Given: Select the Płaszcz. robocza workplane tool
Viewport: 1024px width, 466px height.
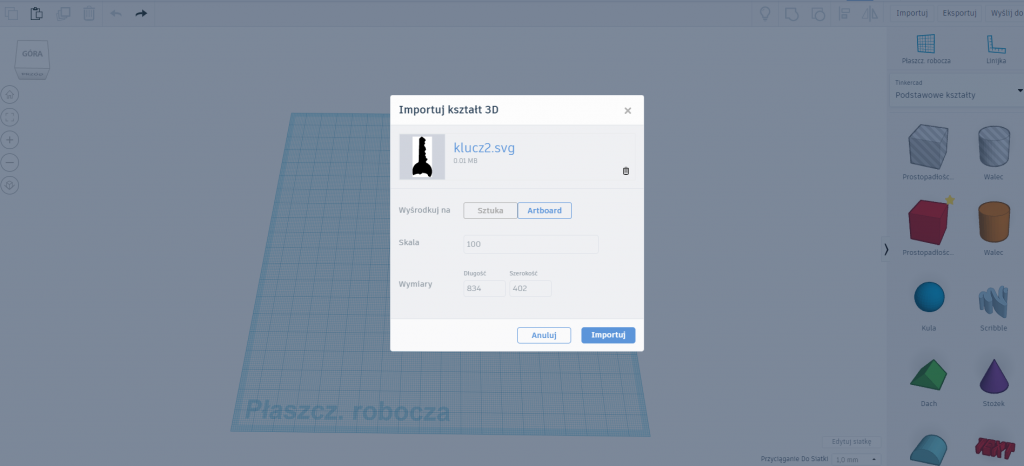Looking at the screenshot, I should pos(926,50).
